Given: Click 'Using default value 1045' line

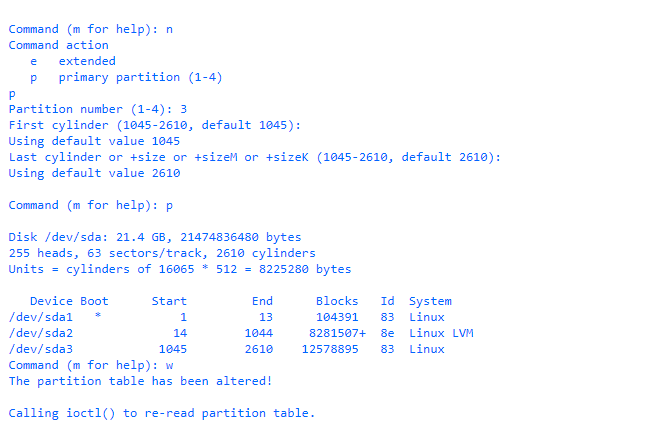Looking at the screenshot, I should coord(94,141).
